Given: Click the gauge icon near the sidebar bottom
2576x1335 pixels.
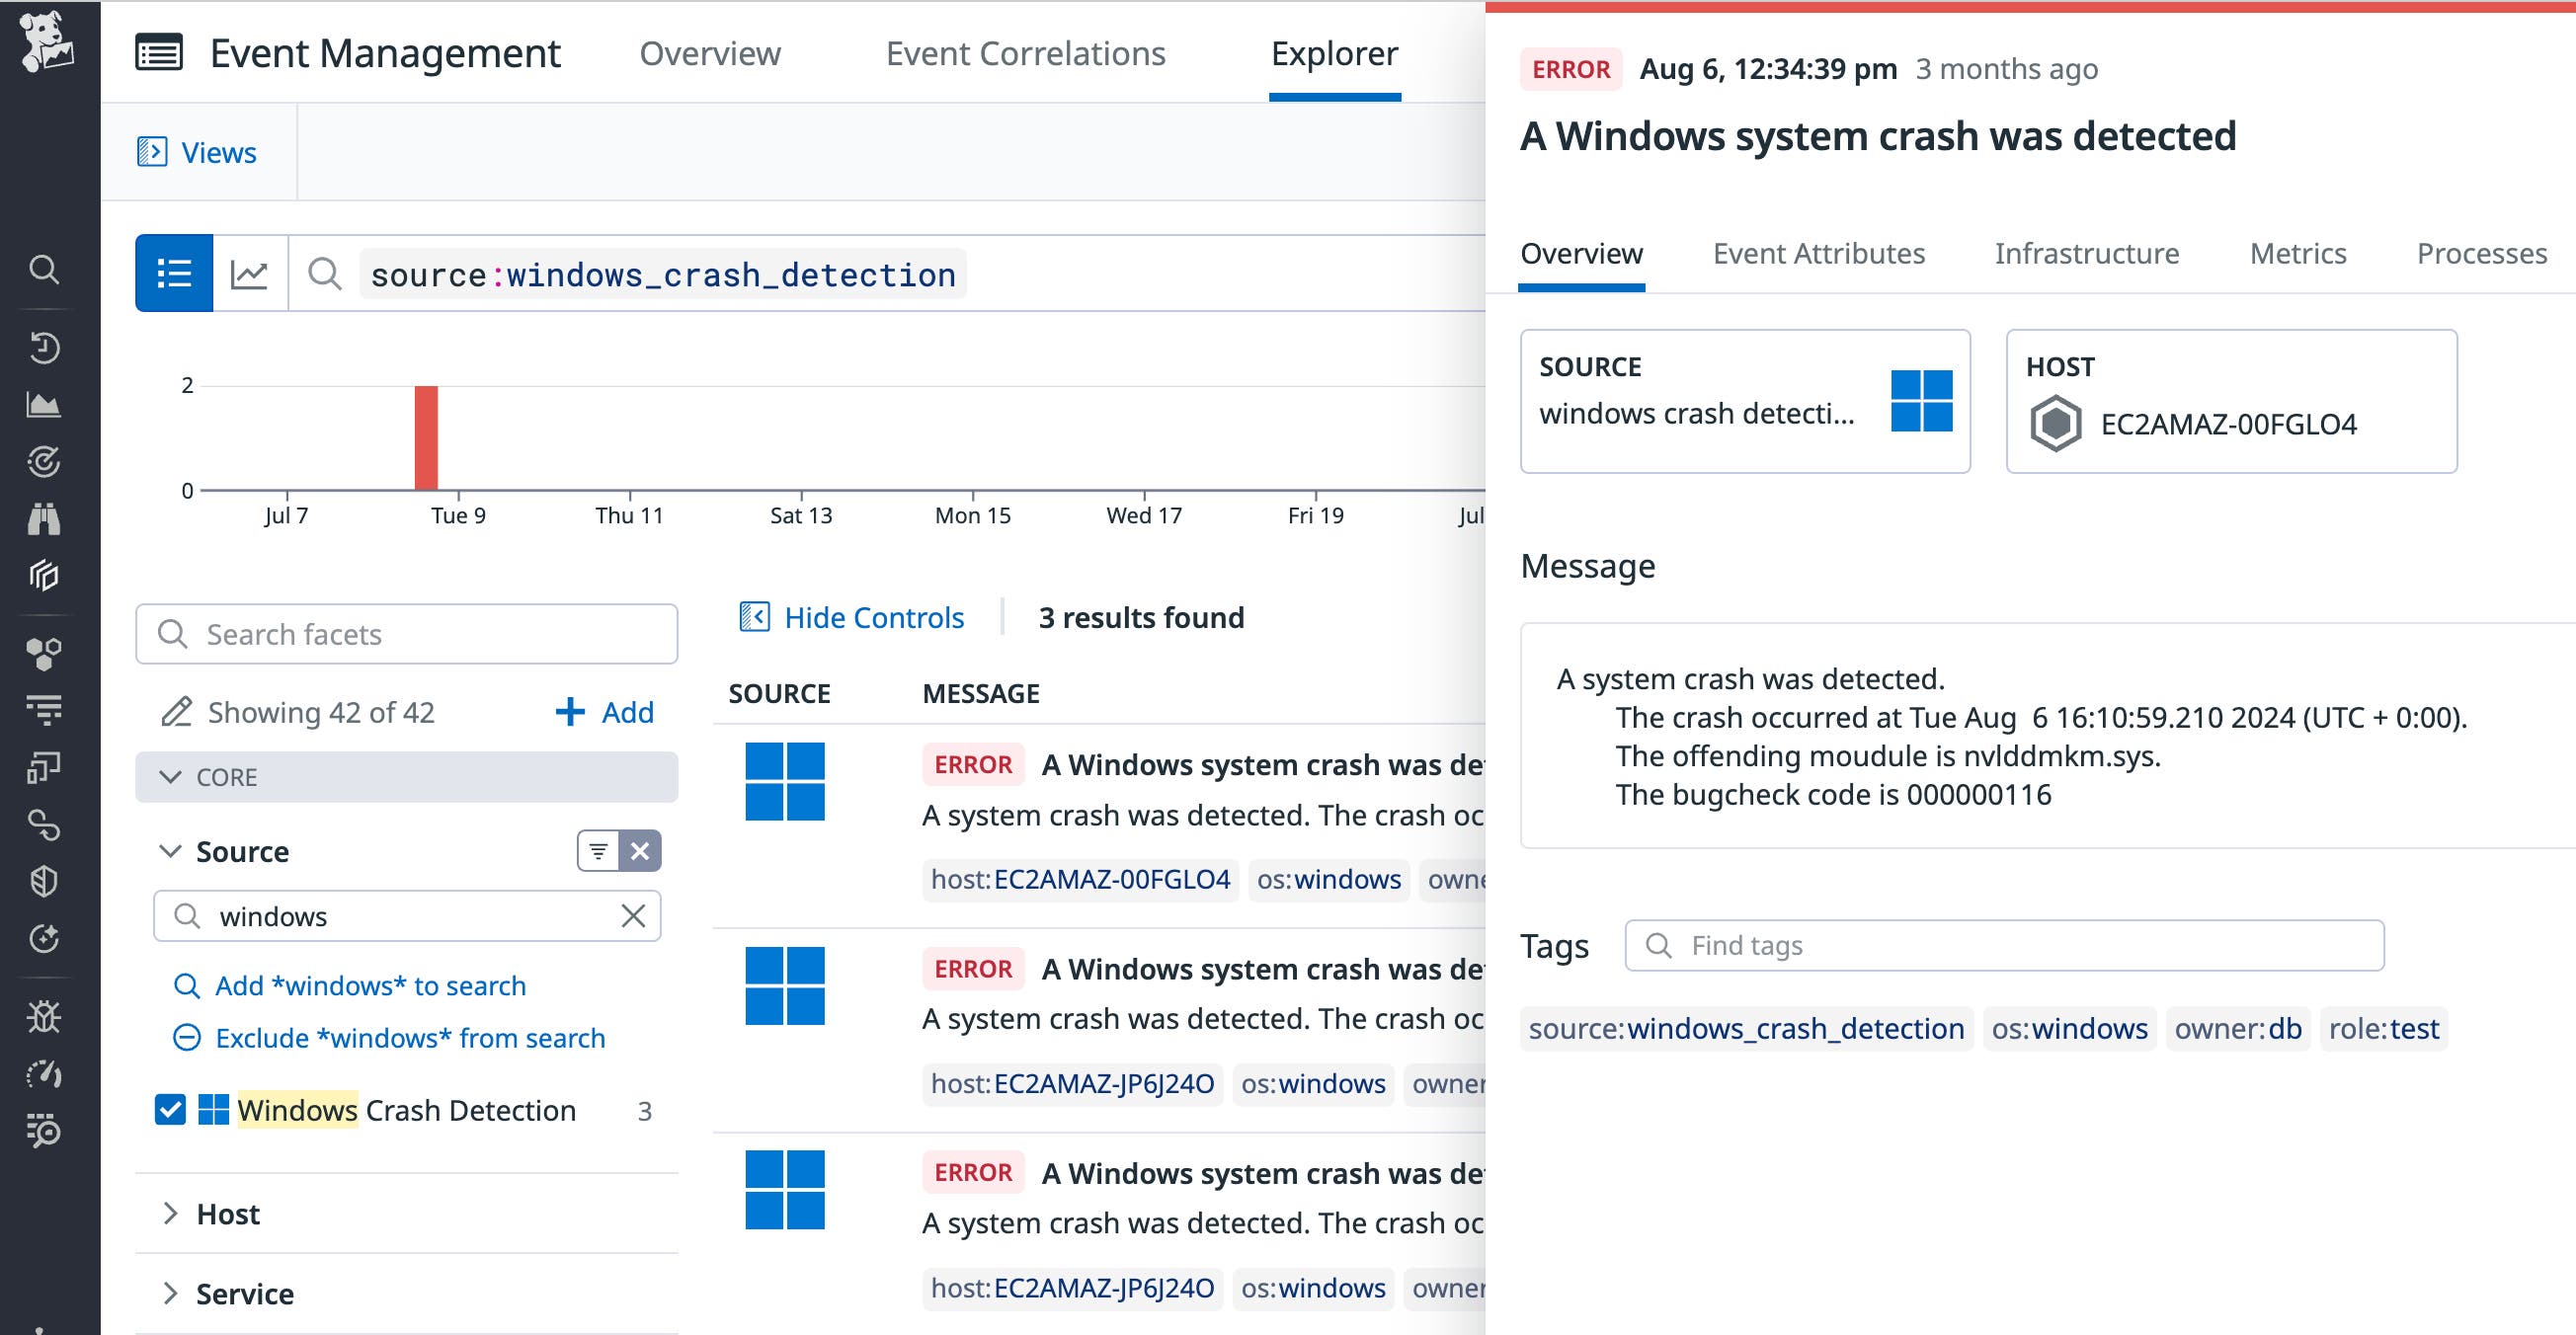Looking at the screenshot, I should [x=45, y=1075].
